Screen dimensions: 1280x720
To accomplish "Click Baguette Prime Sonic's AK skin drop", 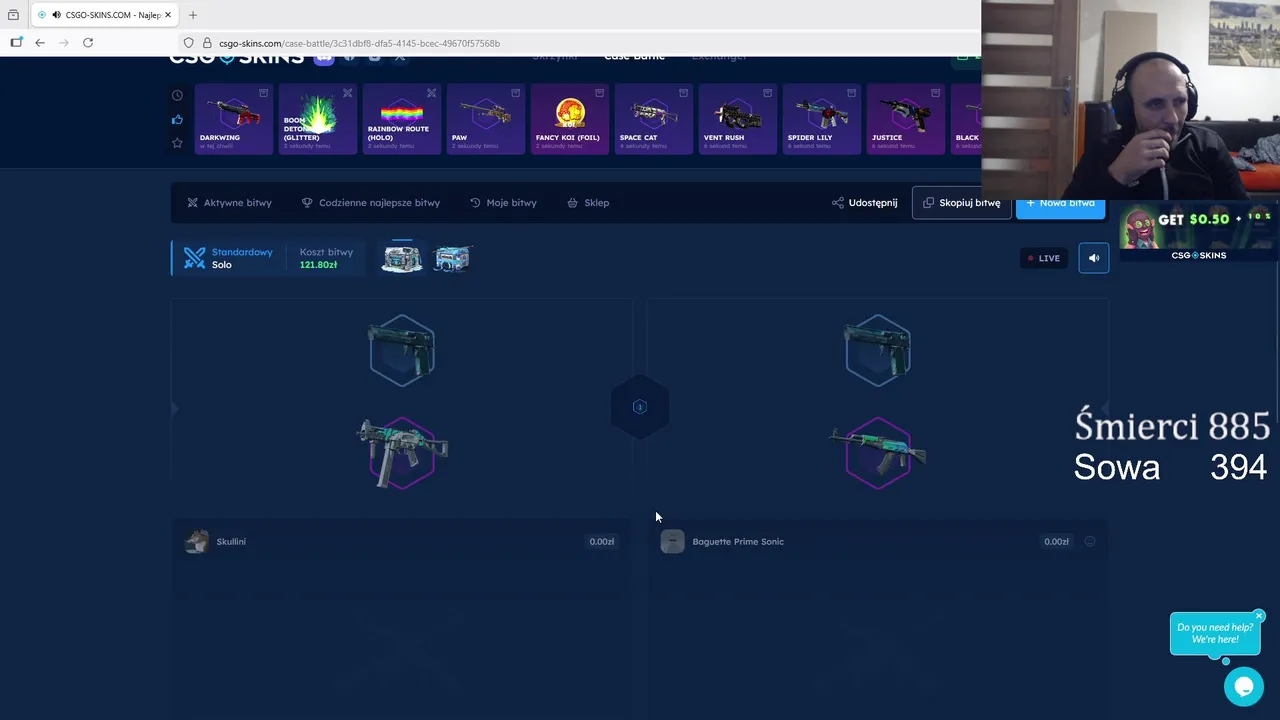I will click(877, 453).
